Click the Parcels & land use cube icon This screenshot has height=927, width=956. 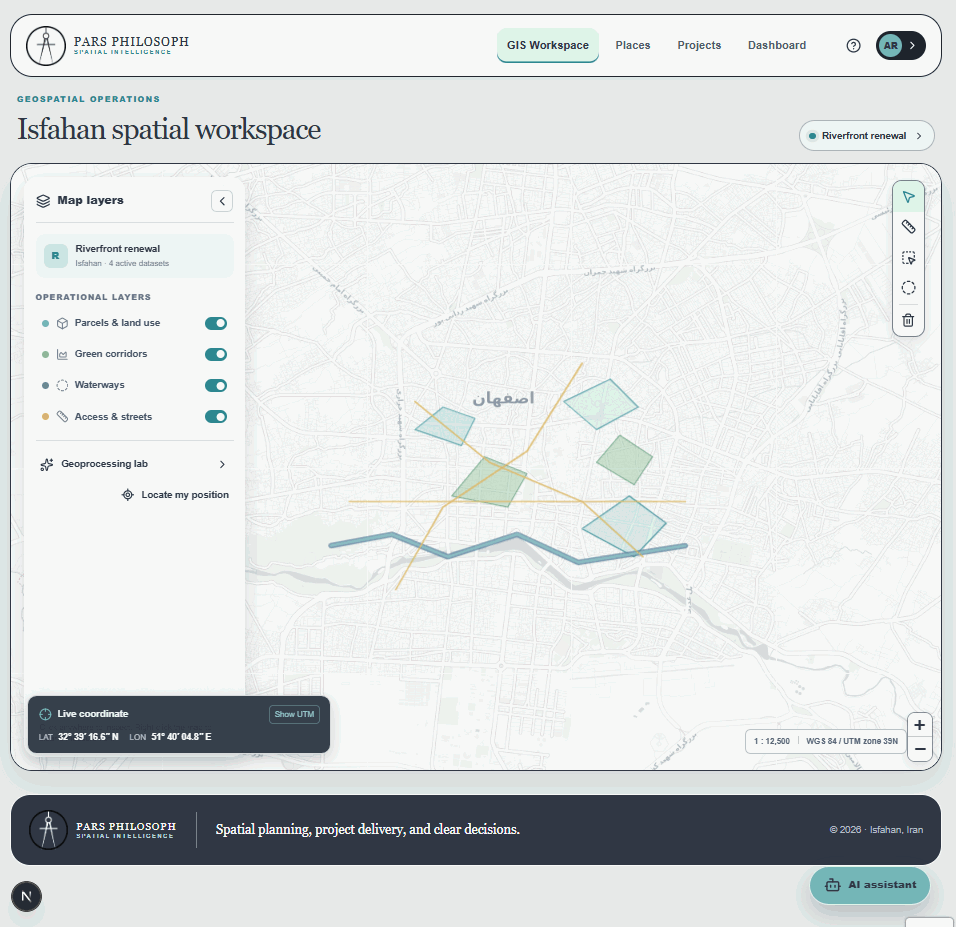(62, 323)
